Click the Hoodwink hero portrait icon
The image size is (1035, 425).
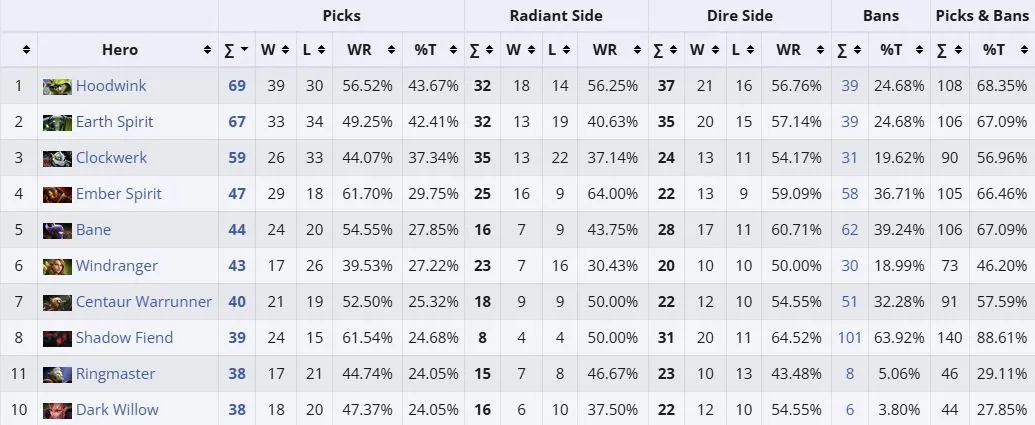click(57, 86)
